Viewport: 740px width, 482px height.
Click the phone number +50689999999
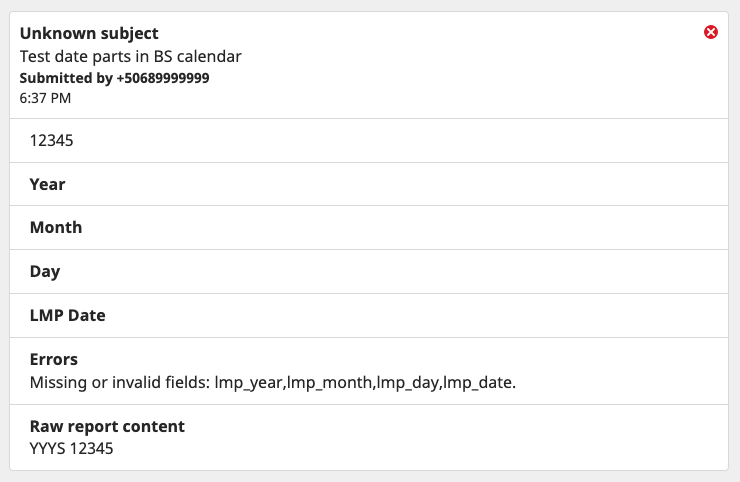pyautogui.click(x=163, y=78)
